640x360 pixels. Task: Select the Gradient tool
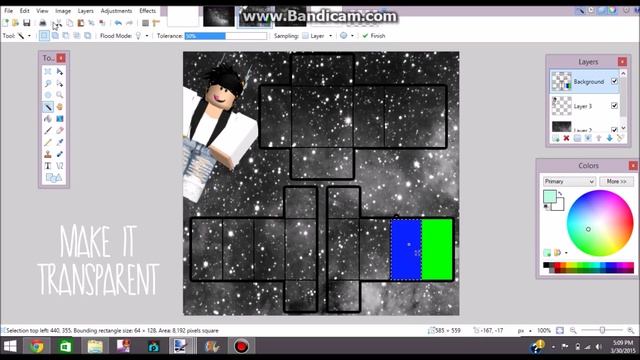60,119
